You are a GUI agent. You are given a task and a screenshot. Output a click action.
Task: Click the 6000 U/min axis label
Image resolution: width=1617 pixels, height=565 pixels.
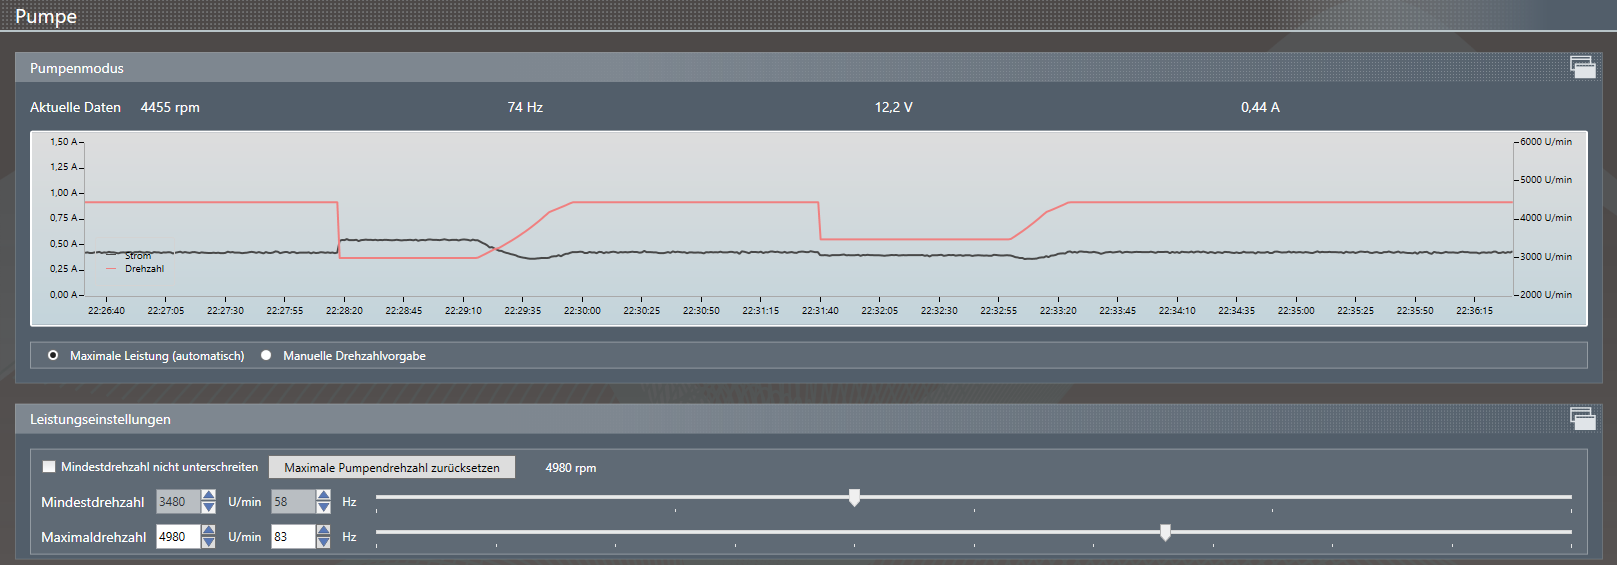coord(1546,142)
